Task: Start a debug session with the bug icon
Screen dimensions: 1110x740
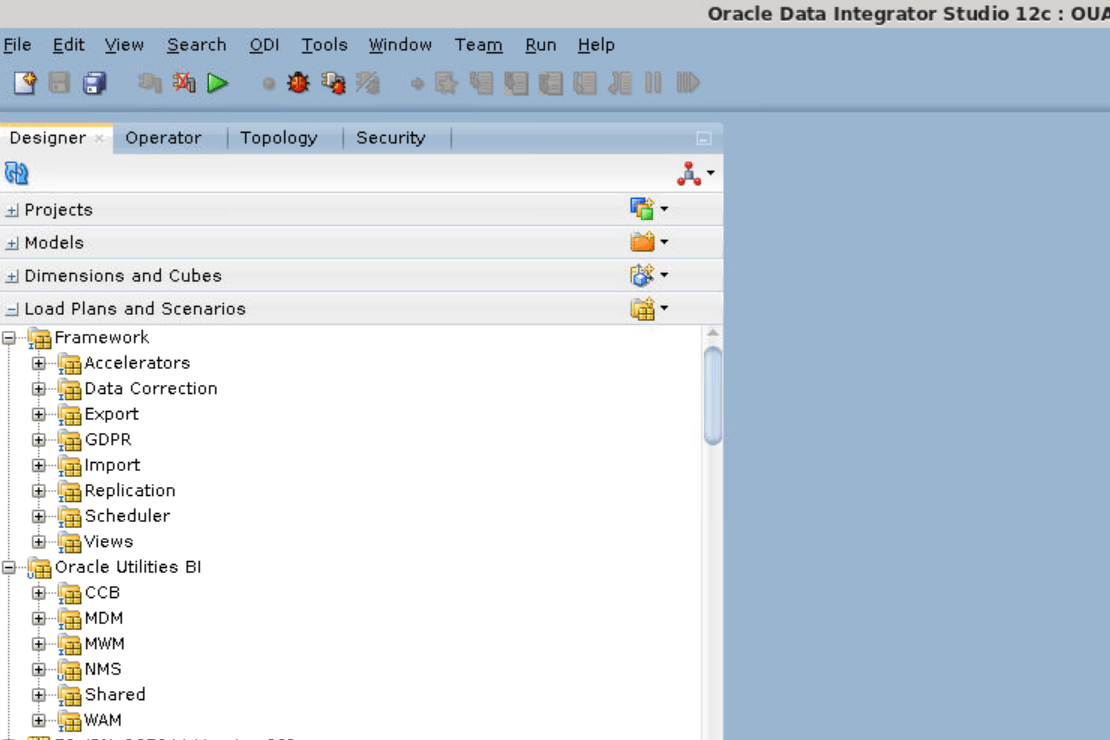Action: [297, 83]
